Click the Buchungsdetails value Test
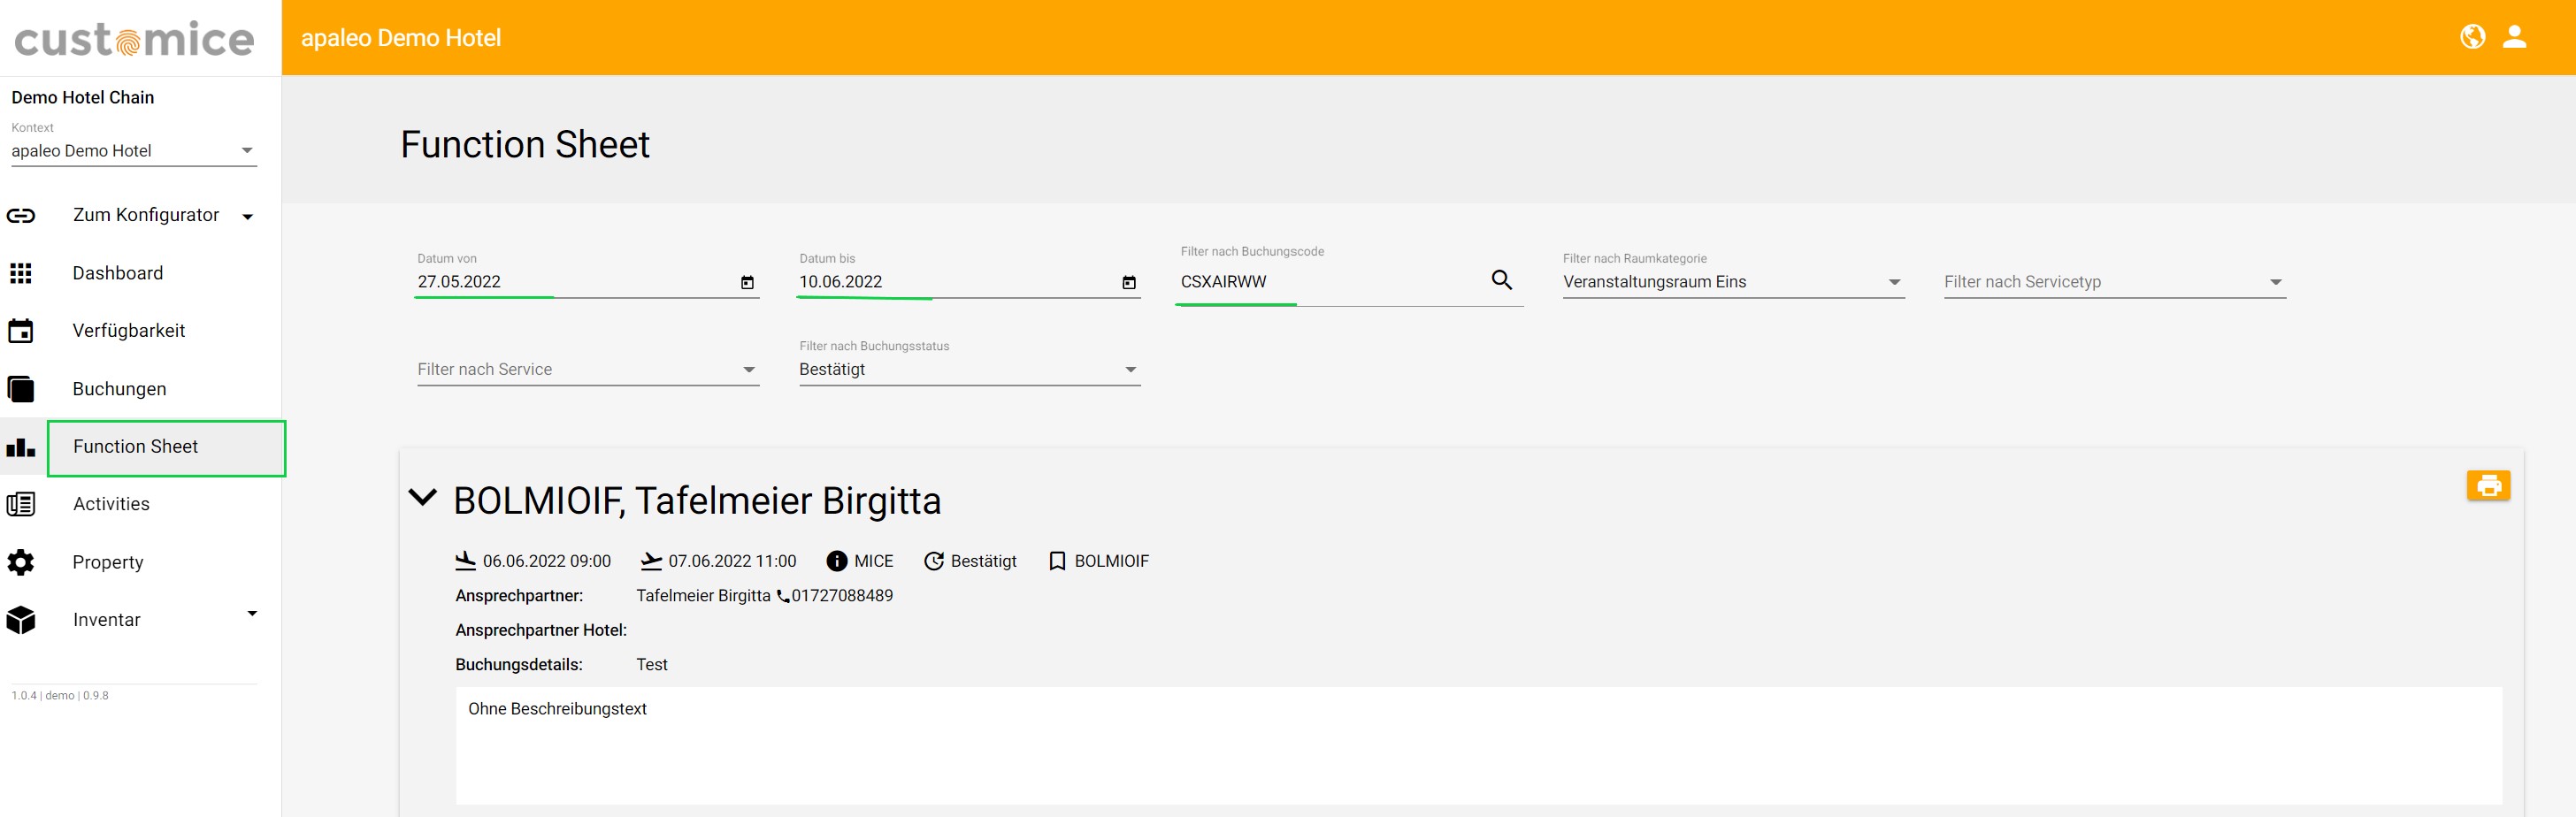The image size is (2576, 817). pyautogui.click(x=652, y=665)
